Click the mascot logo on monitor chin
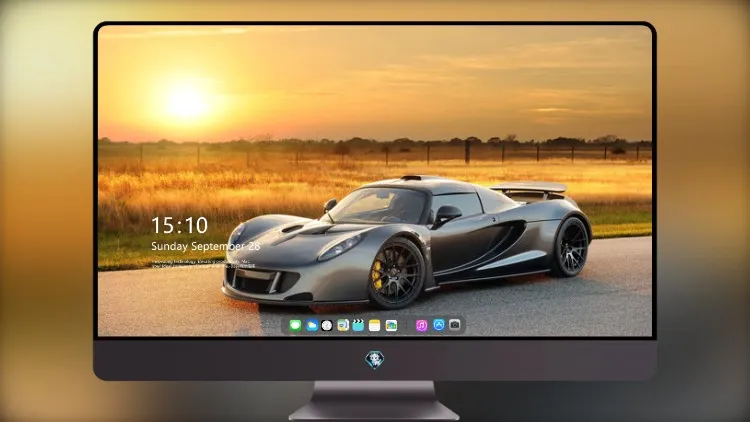Viewport: 750px width, 422px height. (x=375, y=360)
